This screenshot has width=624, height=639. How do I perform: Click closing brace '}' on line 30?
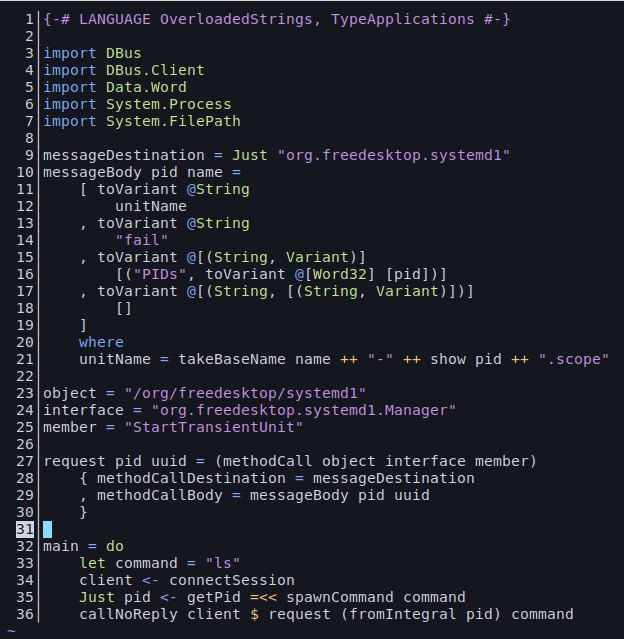(x=83, y=512)
